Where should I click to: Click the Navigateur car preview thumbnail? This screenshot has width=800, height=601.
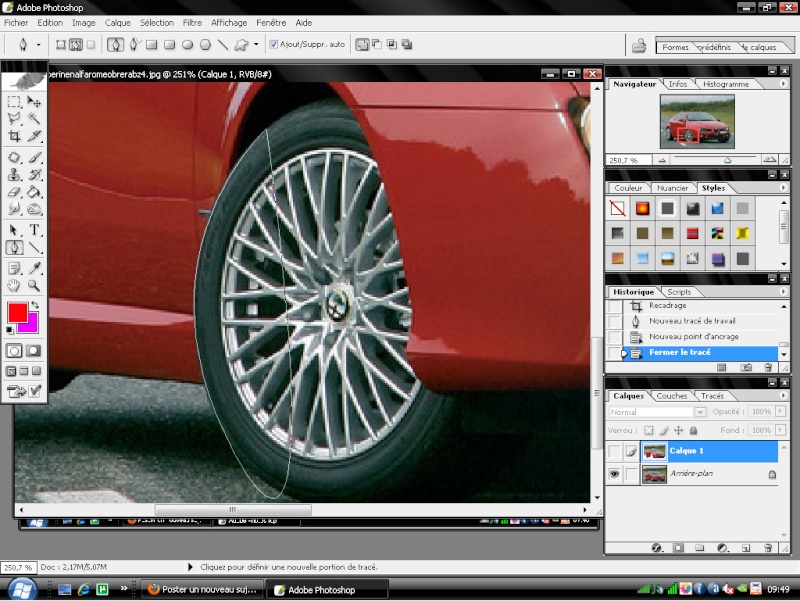coord(697,121)
